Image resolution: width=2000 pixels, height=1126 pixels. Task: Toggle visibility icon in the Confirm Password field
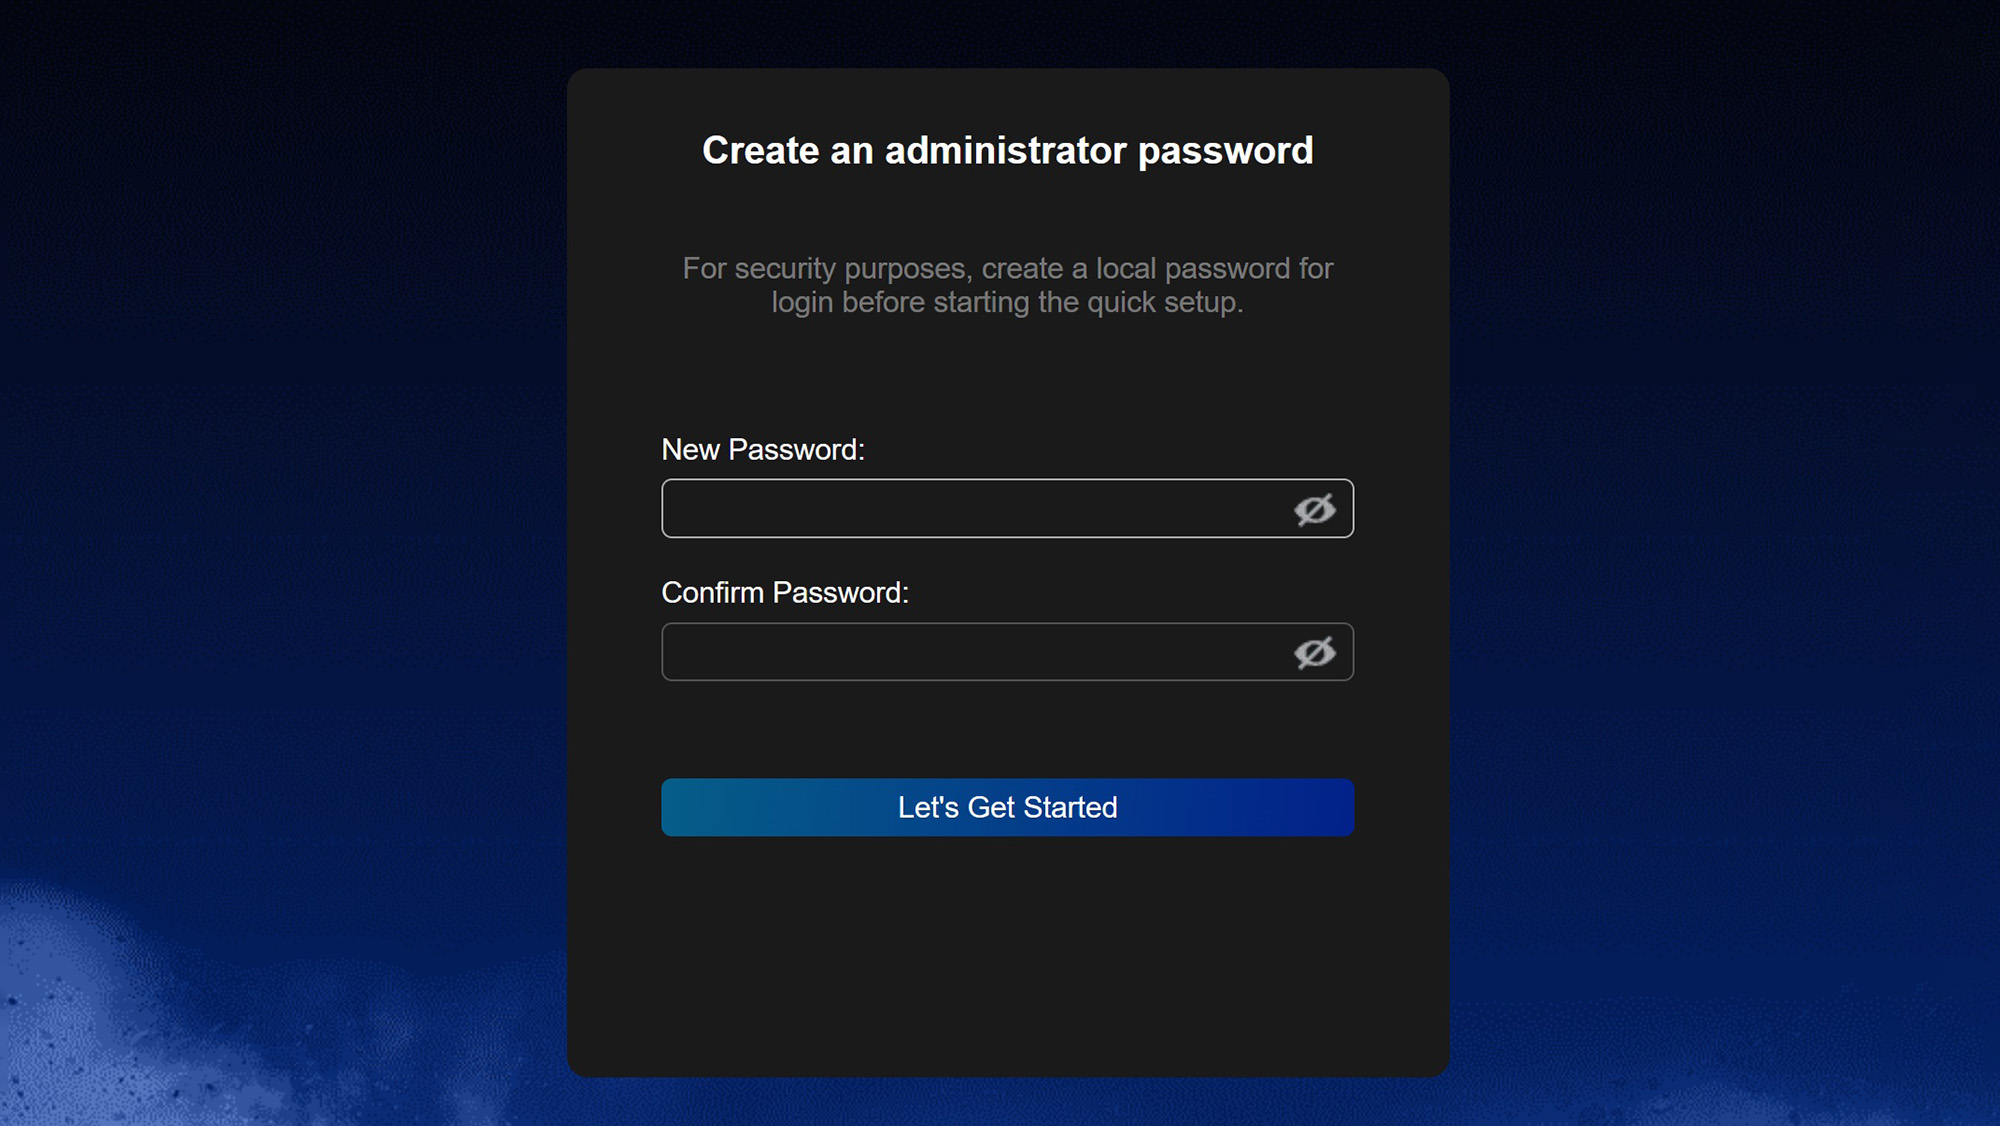click(x=1314, y=652)
